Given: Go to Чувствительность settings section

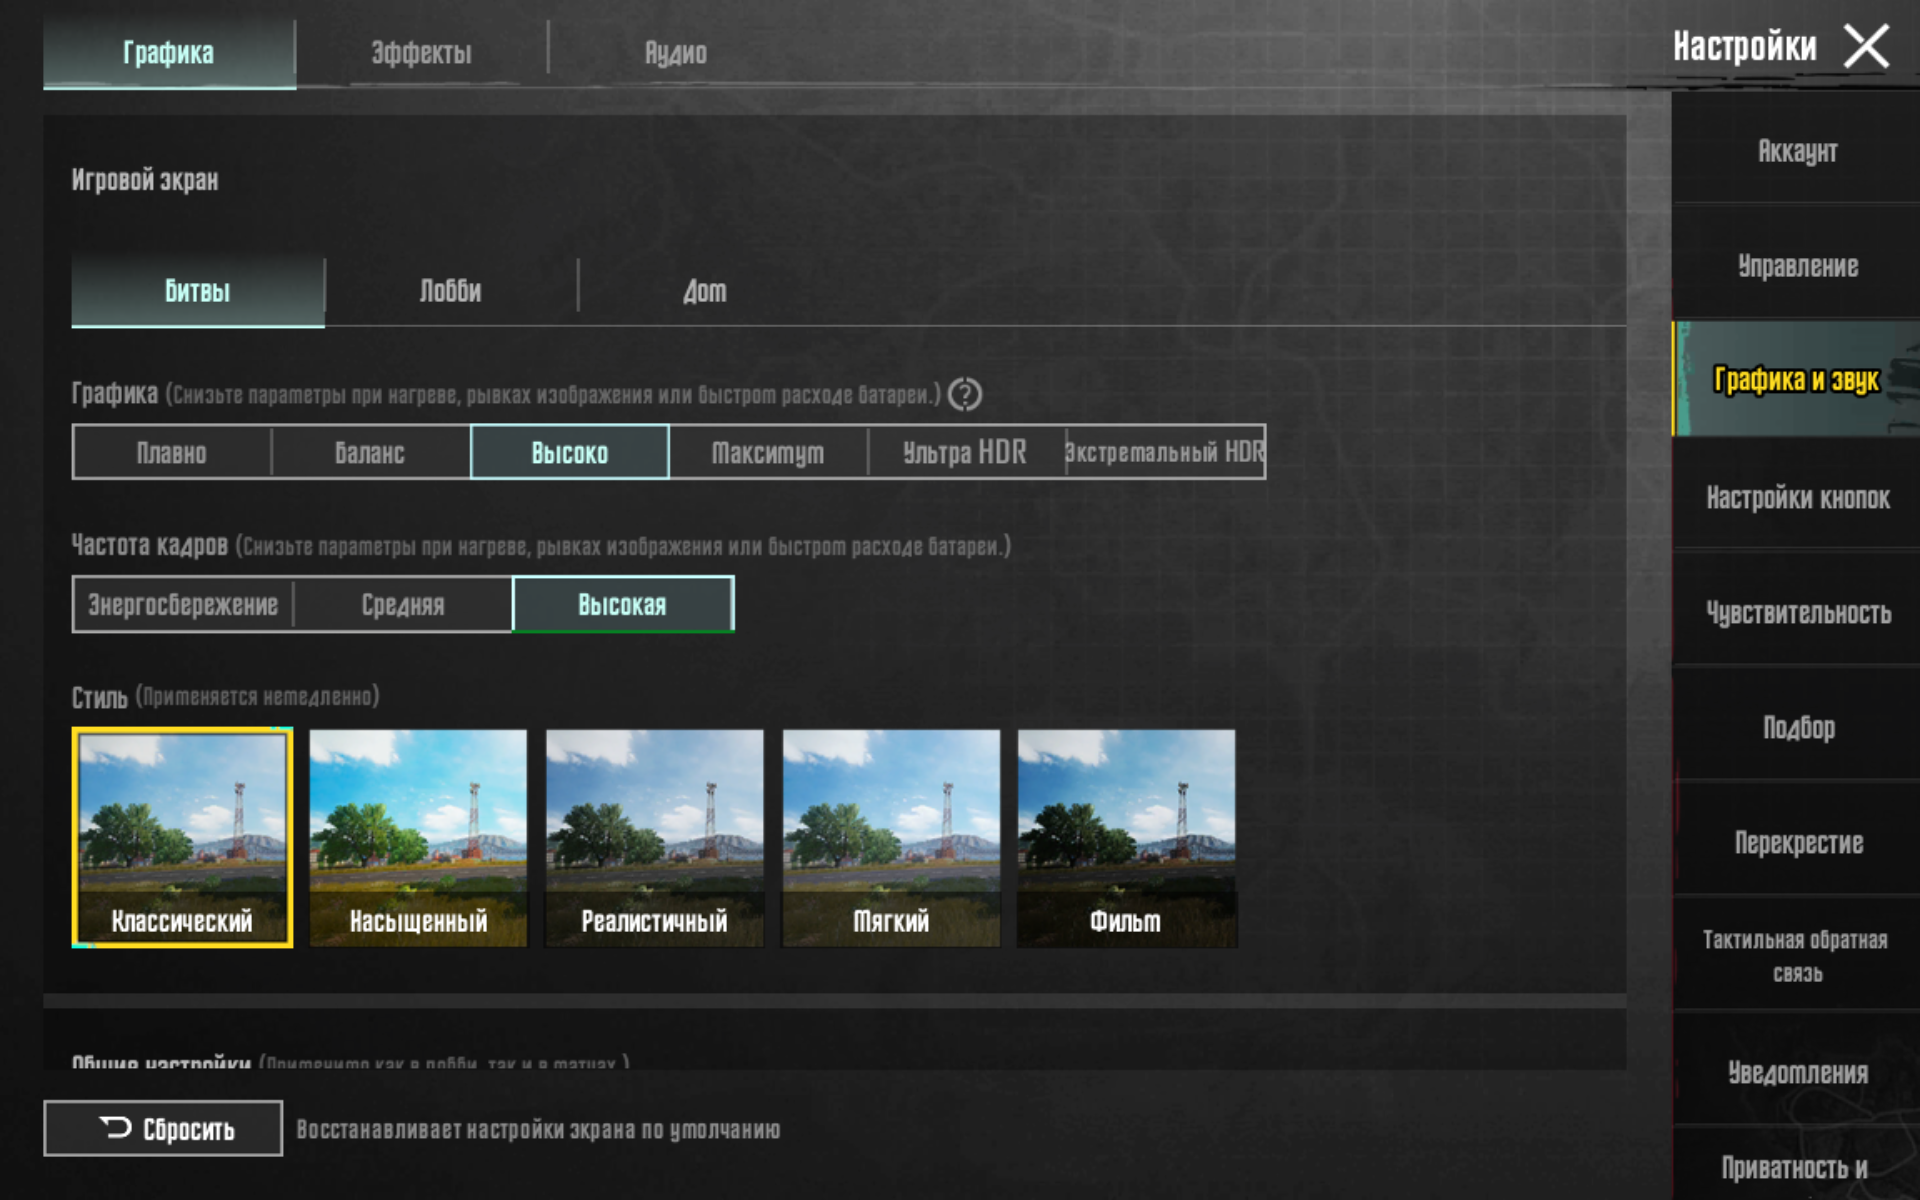Looking at the screenshot, I should (1797, 612).
